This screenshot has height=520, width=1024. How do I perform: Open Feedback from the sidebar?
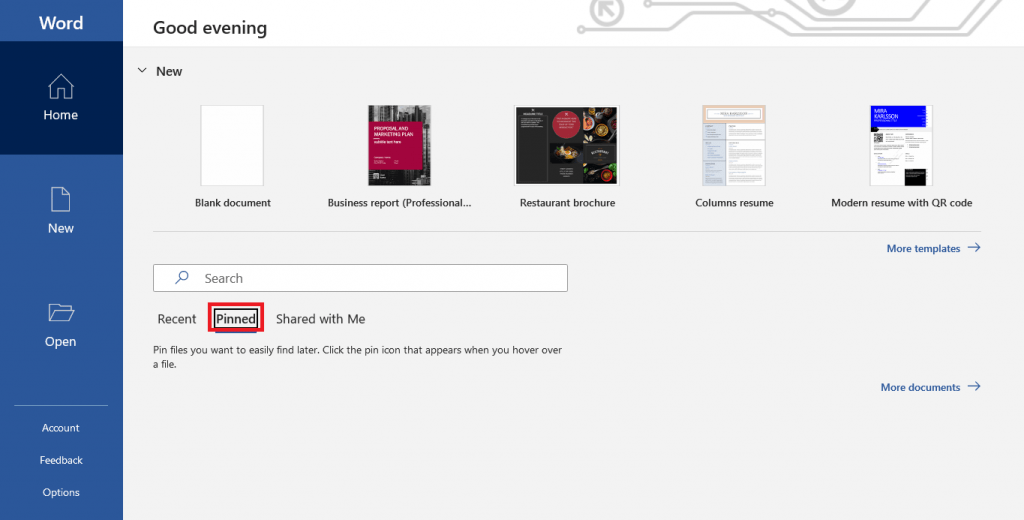pyautogui.click(x=61, y=460)
